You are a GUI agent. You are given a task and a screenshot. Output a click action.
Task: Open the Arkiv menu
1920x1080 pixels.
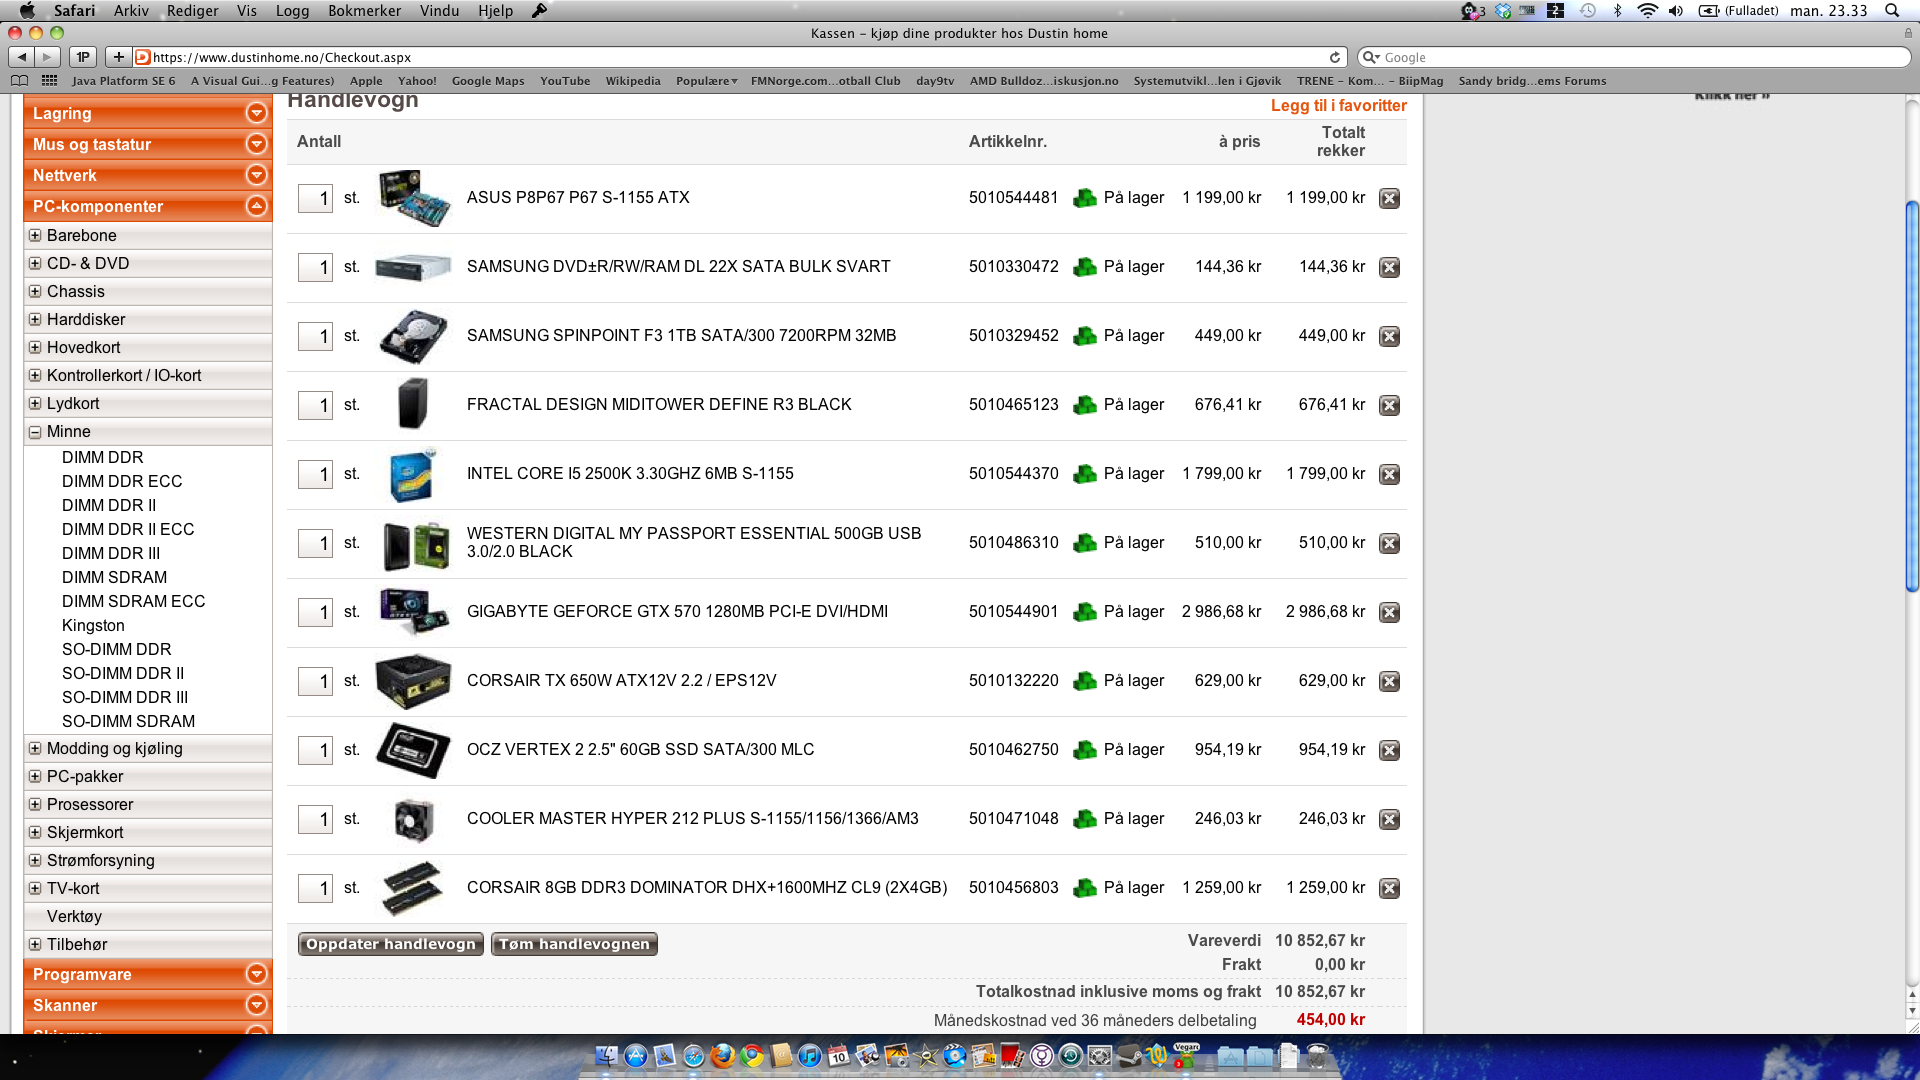pyautogui.click(x=131, y=10)
